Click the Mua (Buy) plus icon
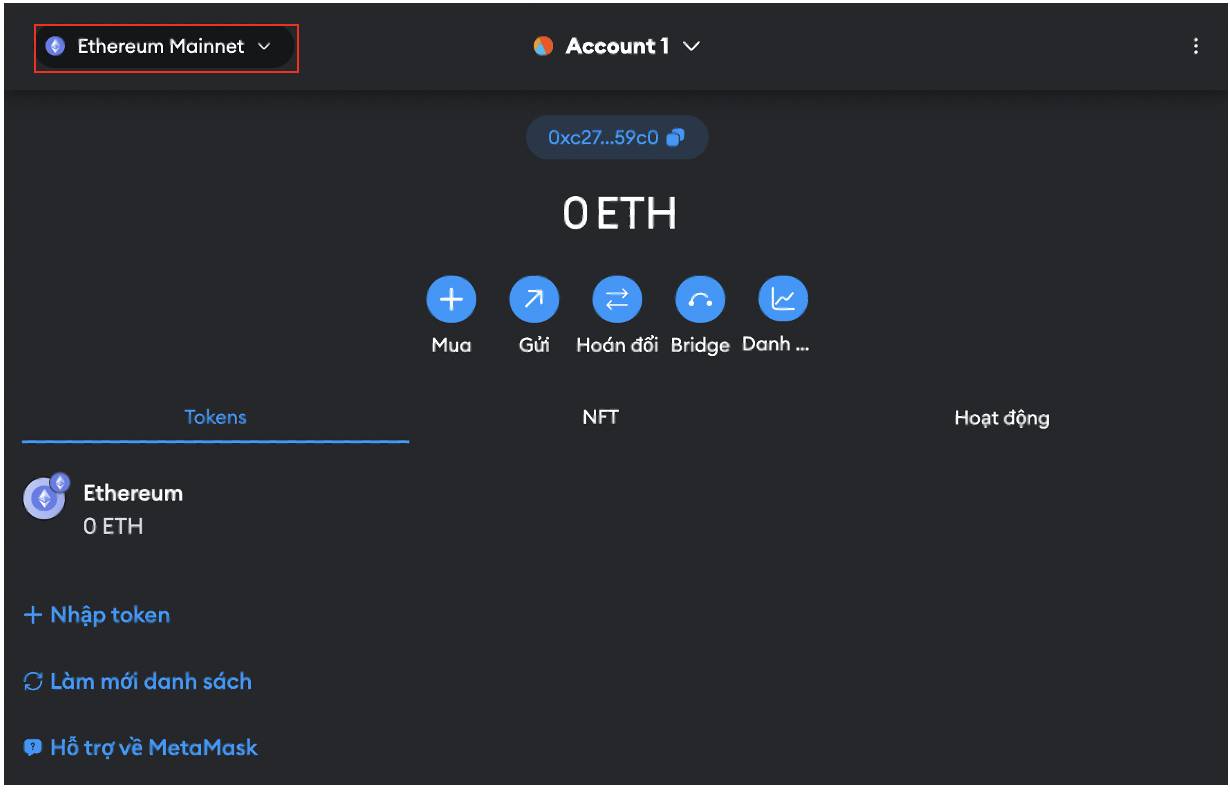Screen dimensions: 1230x792 451,298
